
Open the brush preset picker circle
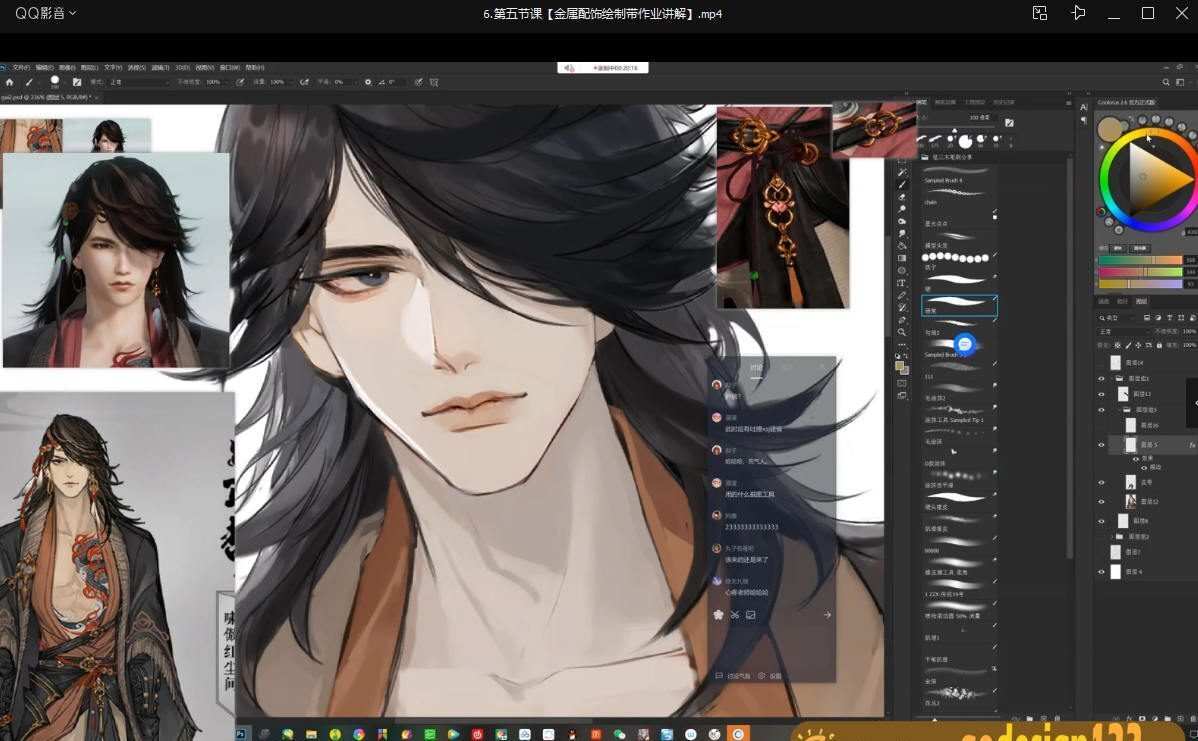point(54,80)
